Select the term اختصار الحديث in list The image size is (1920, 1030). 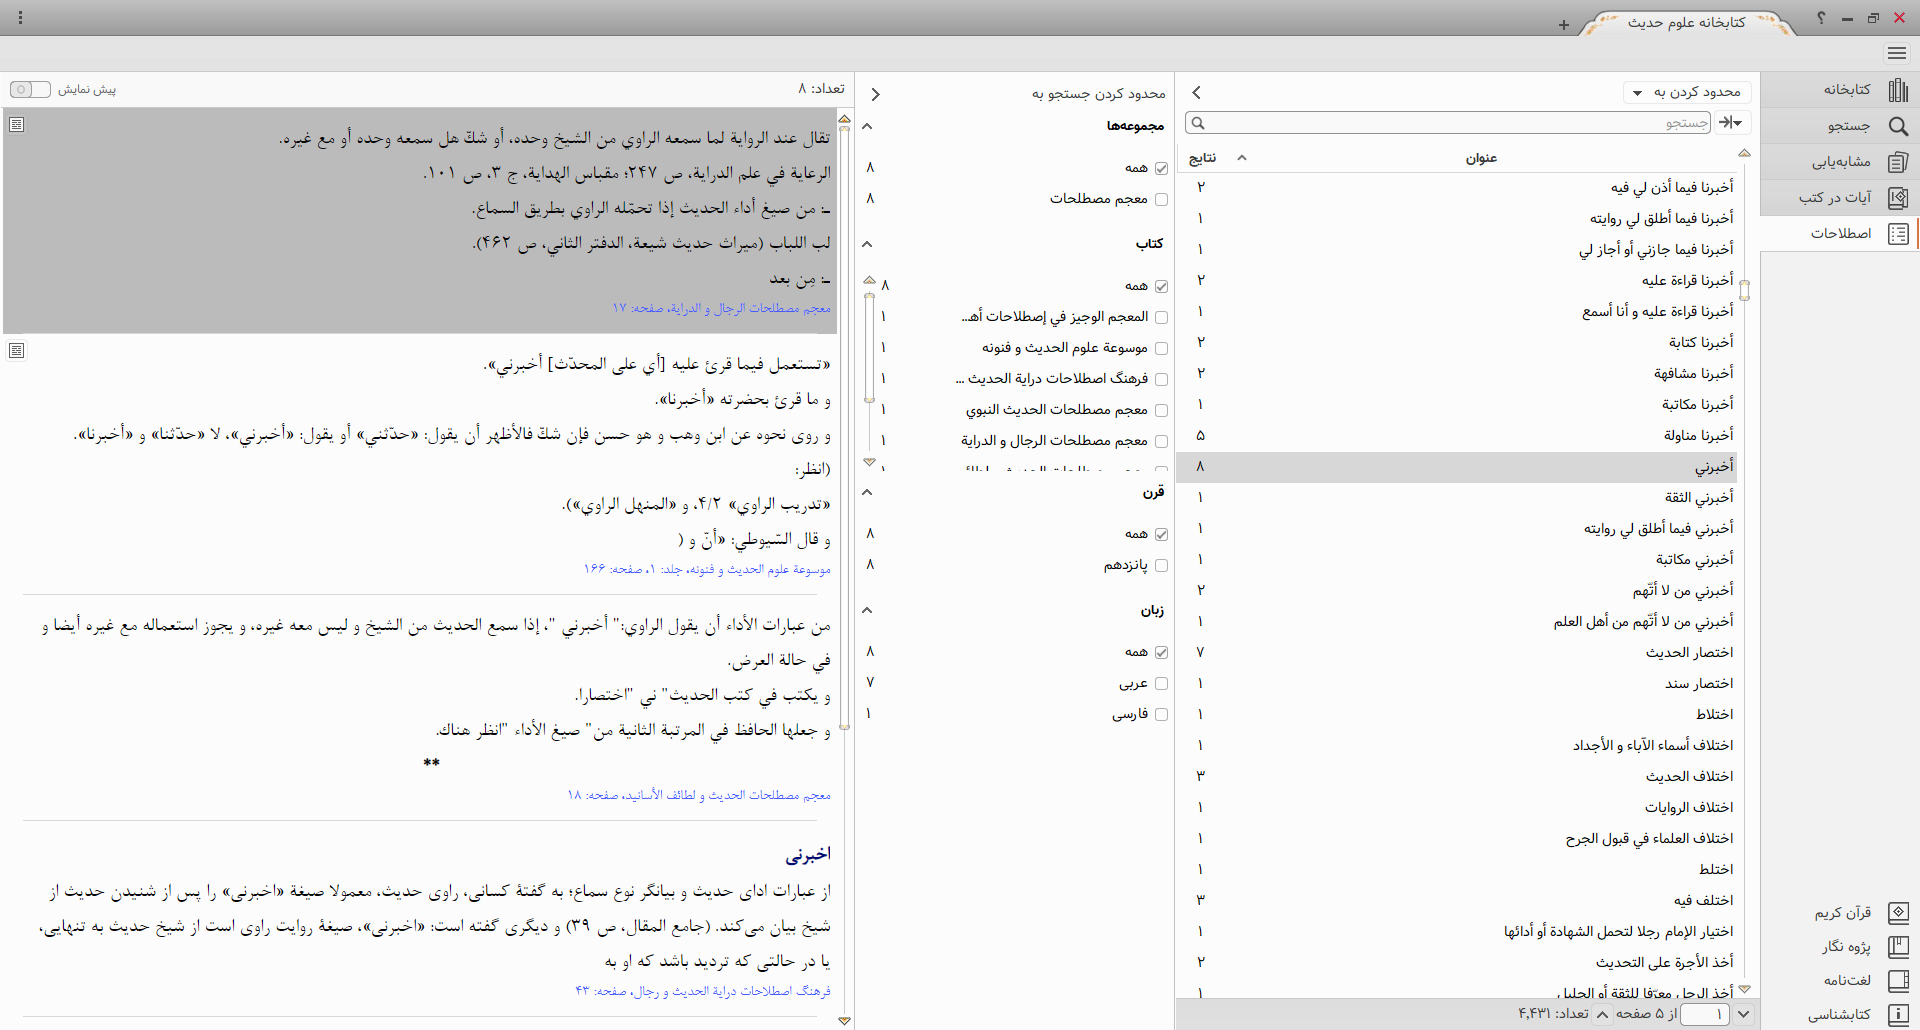[x=1689, y=653]
